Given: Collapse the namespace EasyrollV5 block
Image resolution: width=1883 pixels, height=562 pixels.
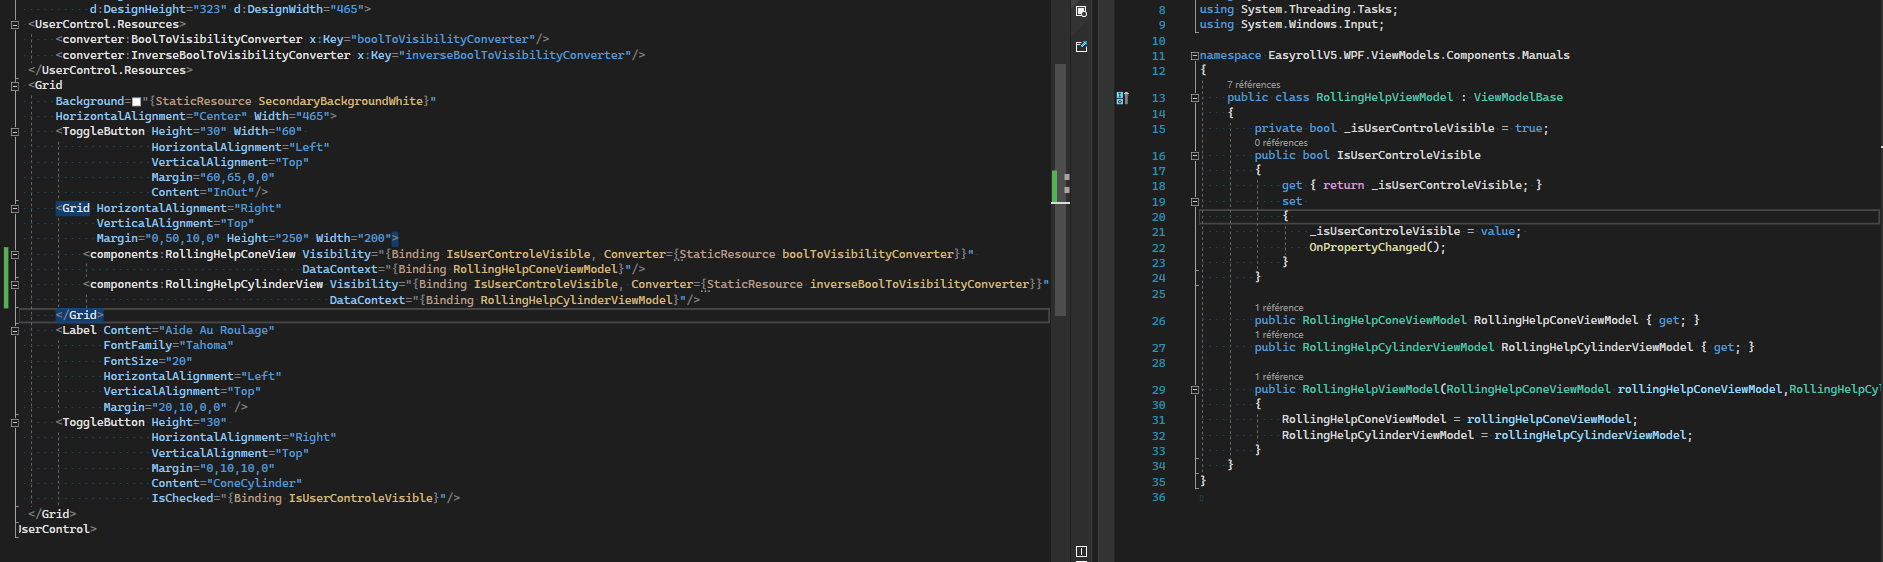Looking at the screenshot, I should coord(1194,56).
